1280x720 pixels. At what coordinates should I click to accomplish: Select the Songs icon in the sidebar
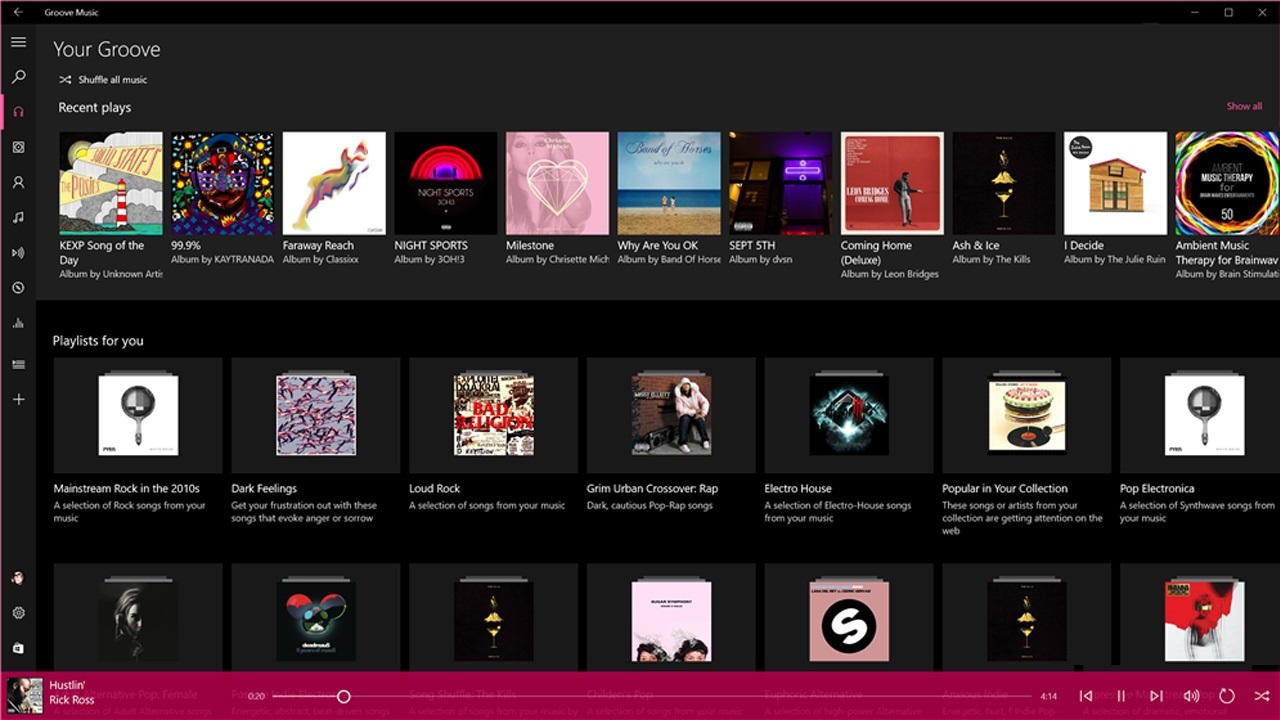click(18, 217)
